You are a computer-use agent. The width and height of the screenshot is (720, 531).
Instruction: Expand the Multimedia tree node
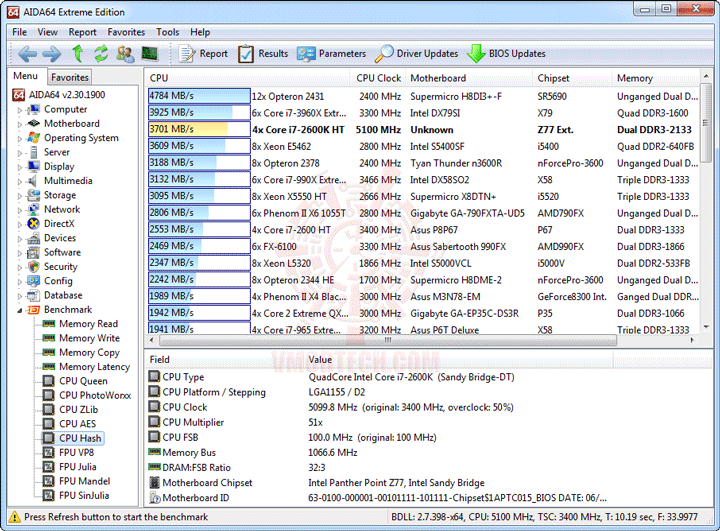point(20,181)
